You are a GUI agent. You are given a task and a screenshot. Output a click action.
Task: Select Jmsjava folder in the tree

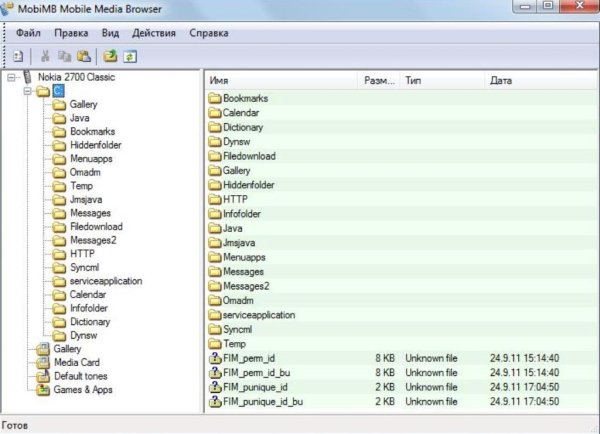point(86,199)
